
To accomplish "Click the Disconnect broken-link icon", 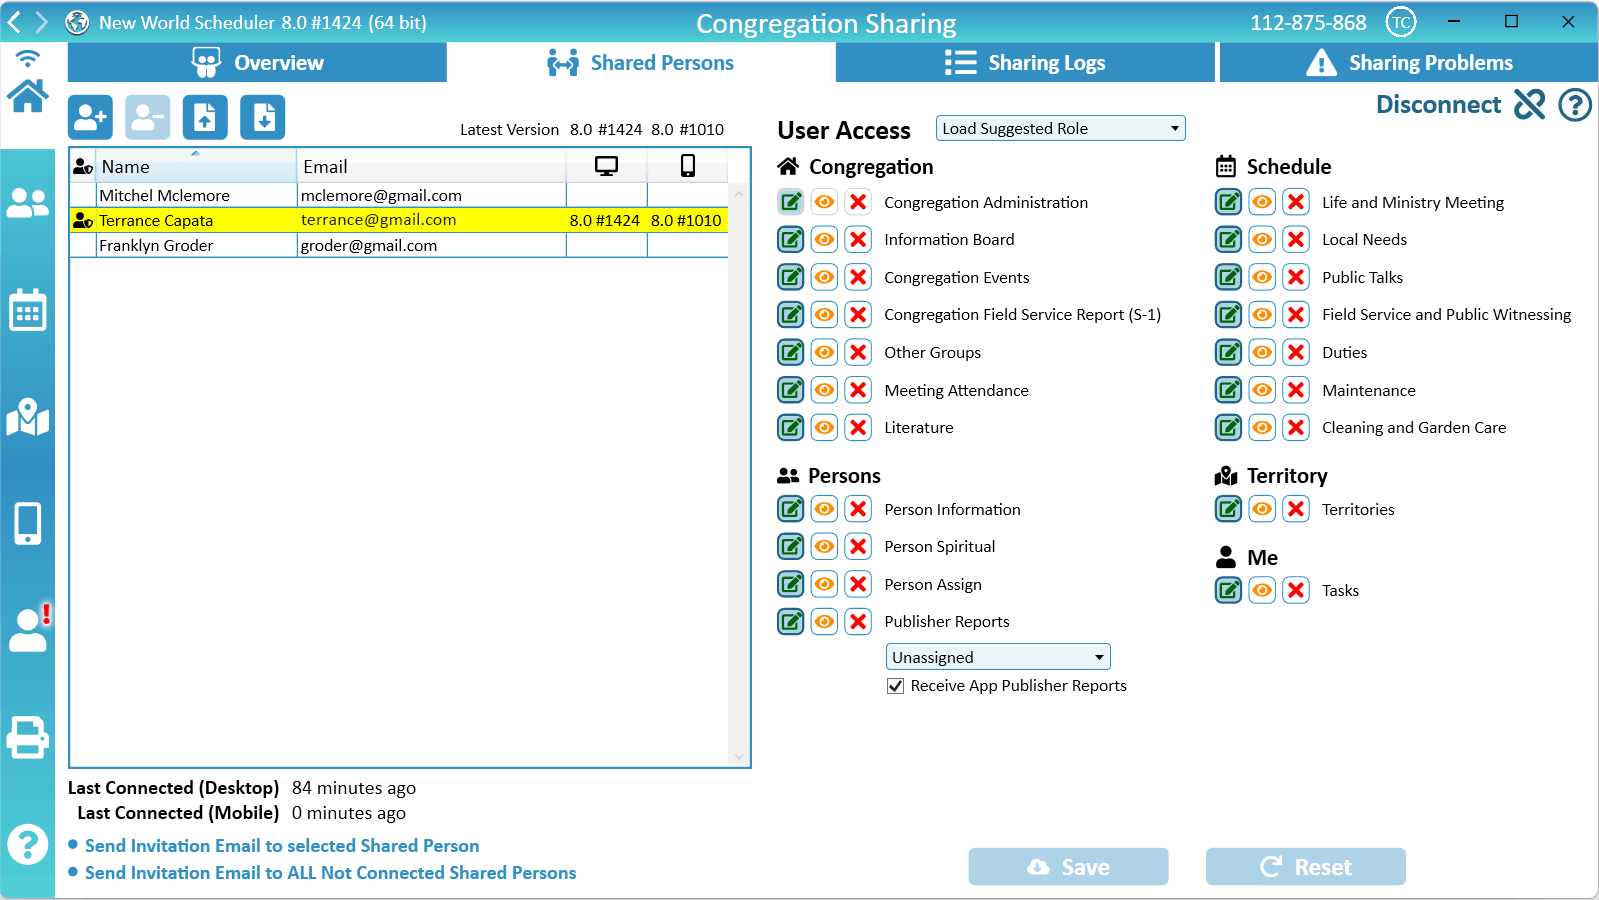I will pyautogui.click(x=1529, y=104).
